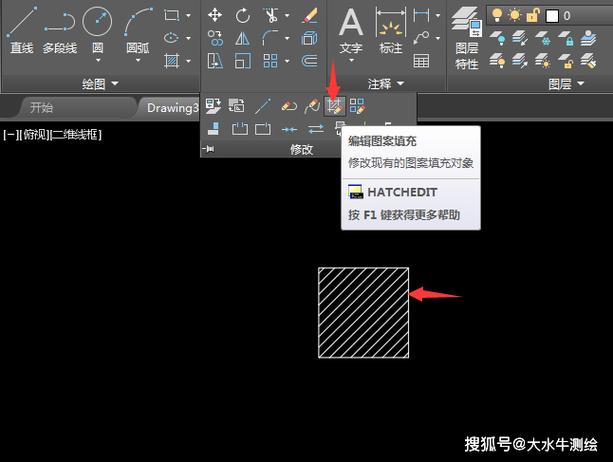Click the Text (文字) button
Viewport: 613px width, 462px height.
351,31
